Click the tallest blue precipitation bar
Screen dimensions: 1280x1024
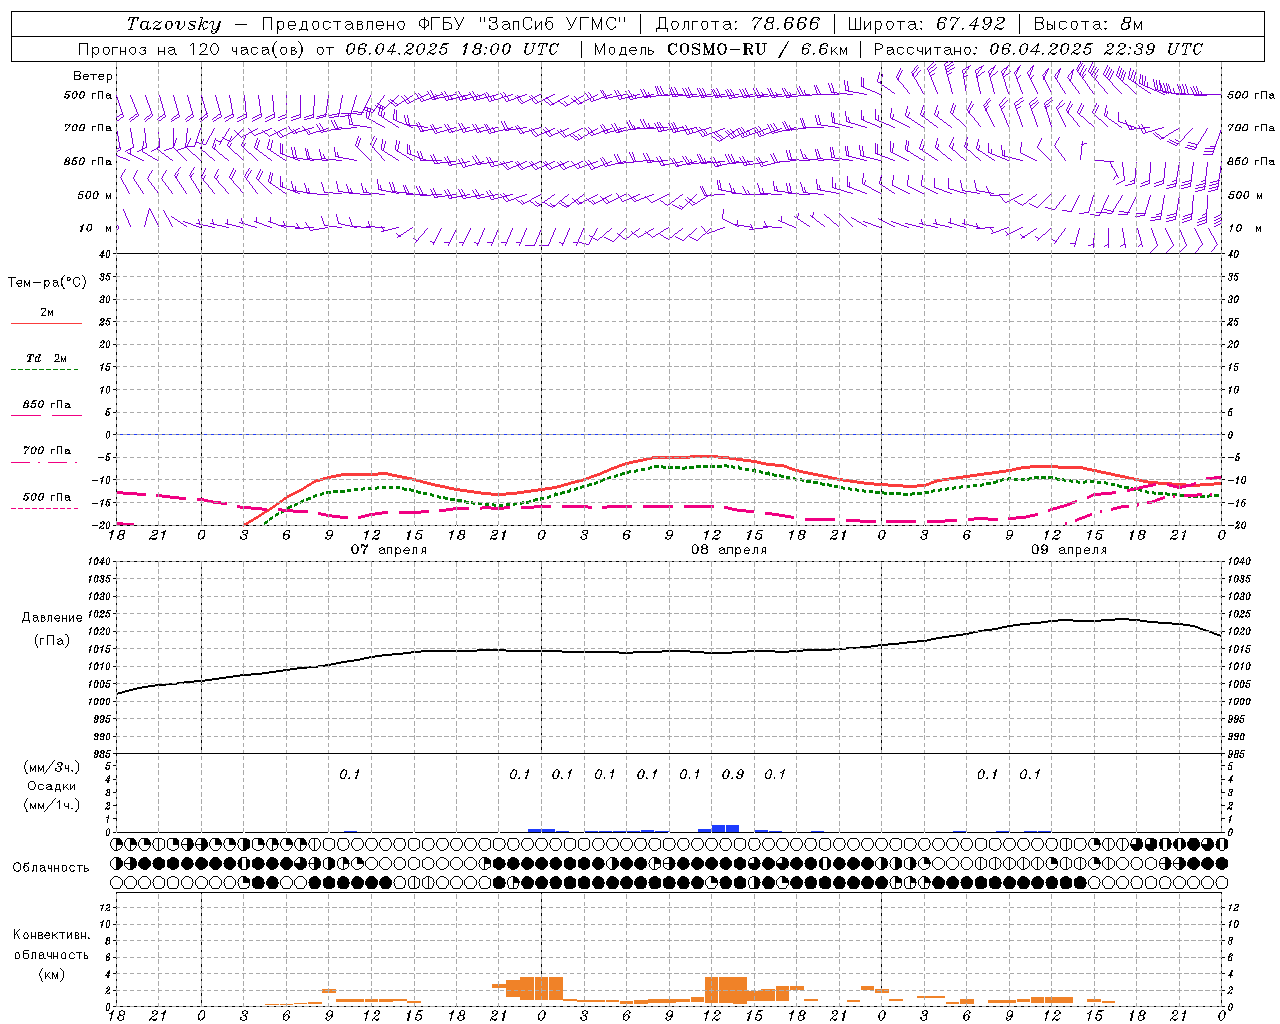(x=726, y=828)
